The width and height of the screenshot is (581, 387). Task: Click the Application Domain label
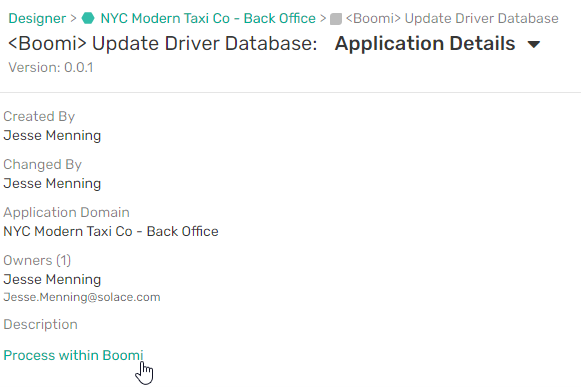(66, 212)
